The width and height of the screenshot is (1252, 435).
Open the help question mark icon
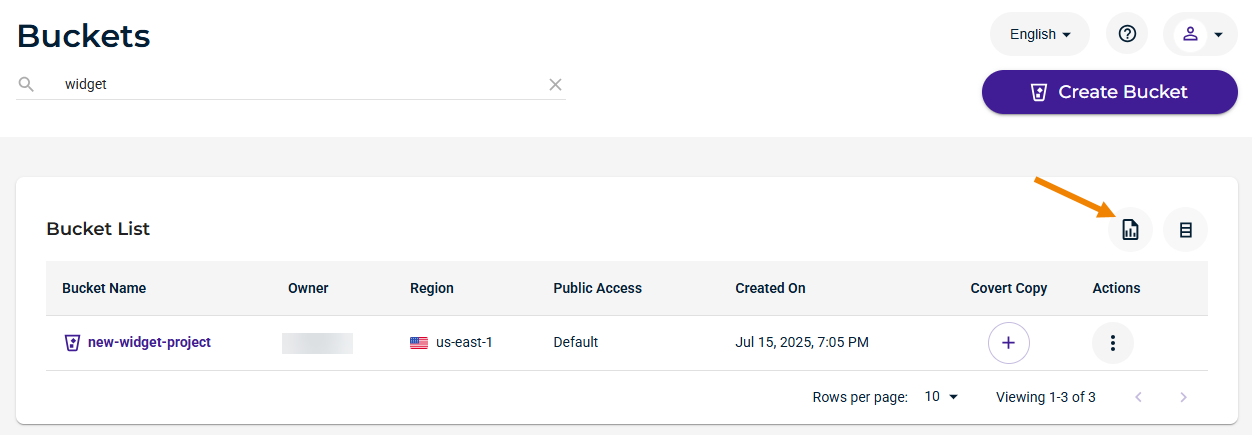pos(1127,34)
